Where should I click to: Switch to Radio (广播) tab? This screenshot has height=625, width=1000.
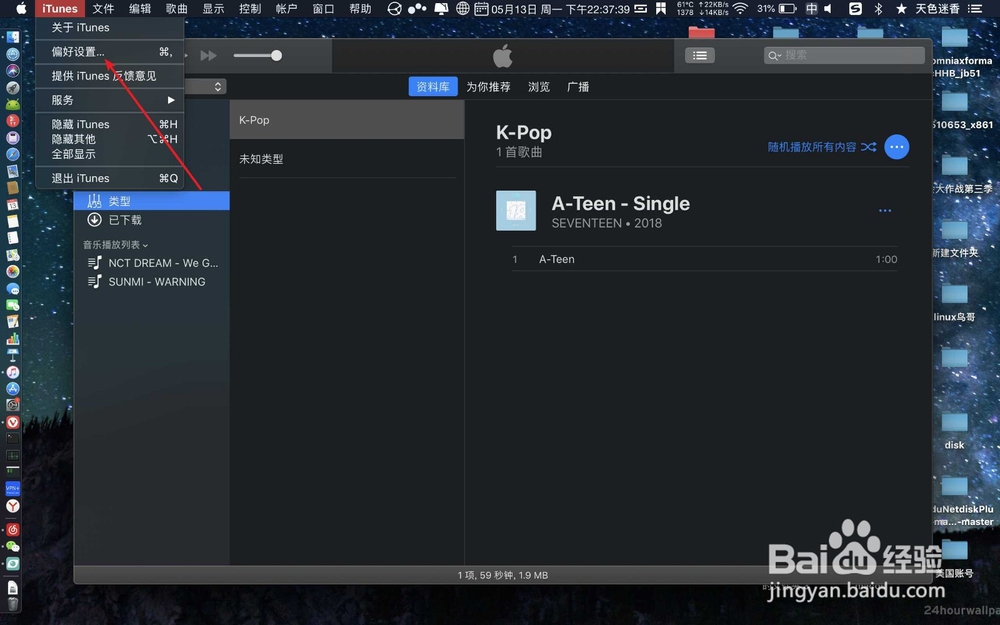point(578,87)
